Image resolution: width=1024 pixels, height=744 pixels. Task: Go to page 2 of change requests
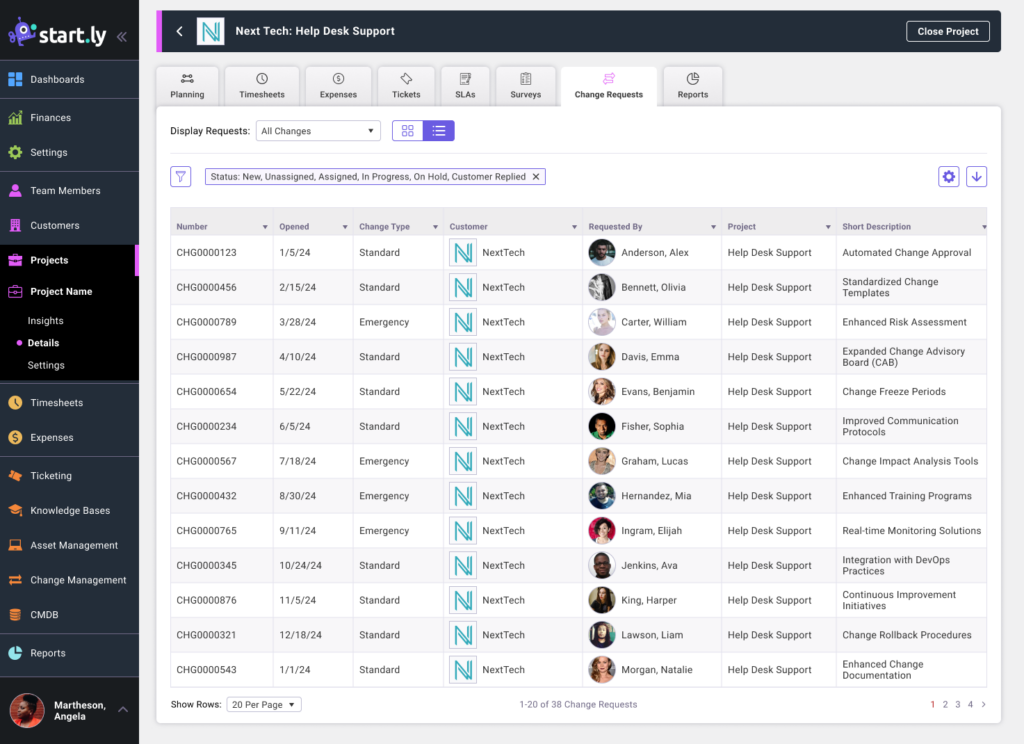pos(946,704)
